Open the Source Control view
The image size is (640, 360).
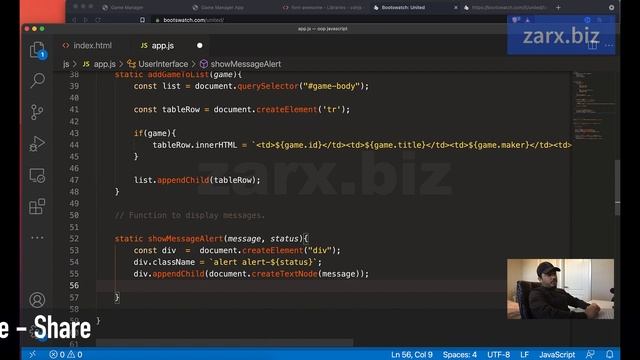coord(37,111)
